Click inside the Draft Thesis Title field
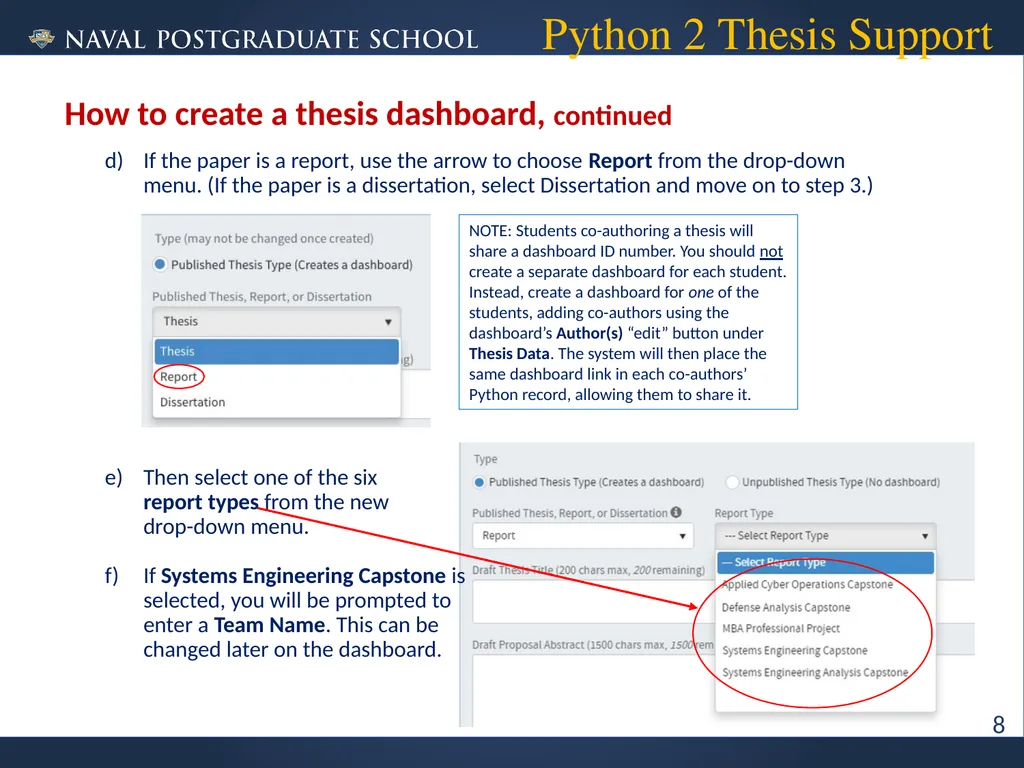This screenshot has height=768, width=1024. click(x=594, y=601)
